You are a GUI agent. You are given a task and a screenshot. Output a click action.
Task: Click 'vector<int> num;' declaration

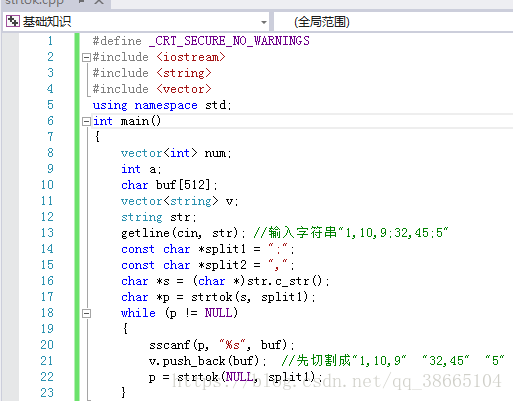[x=176, y=153]
